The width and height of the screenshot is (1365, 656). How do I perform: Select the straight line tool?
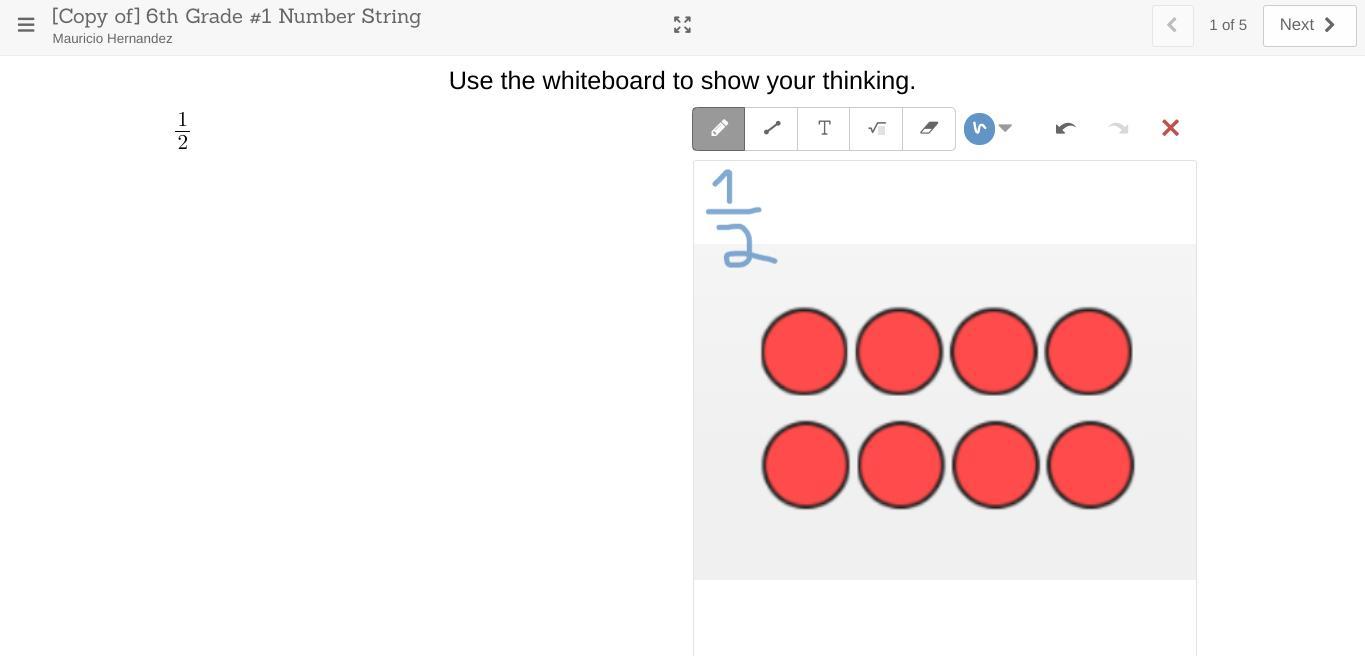point(771,129)
